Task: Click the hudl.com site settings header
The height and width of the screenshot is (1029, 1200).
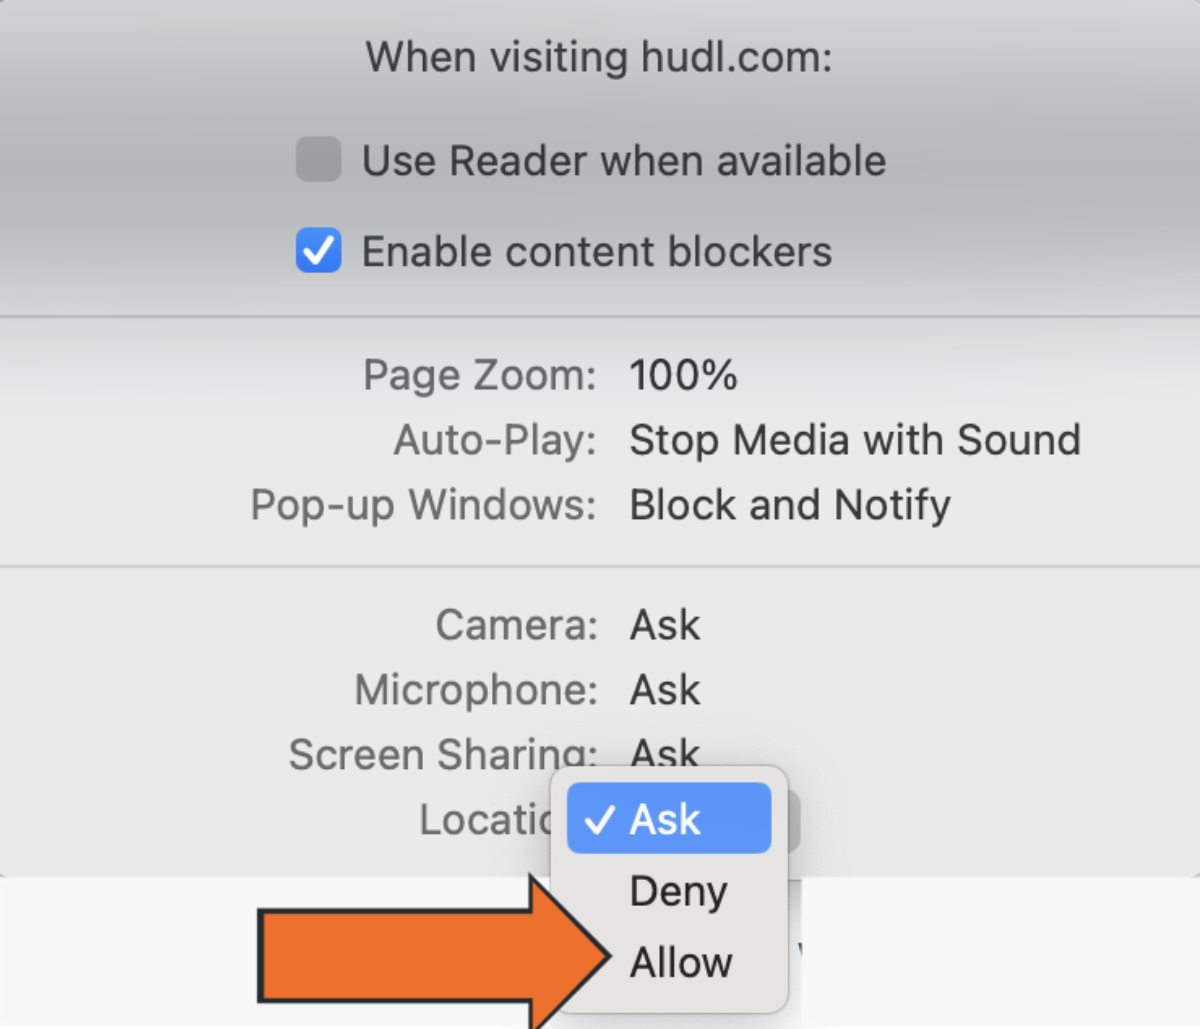Action: 598,56
